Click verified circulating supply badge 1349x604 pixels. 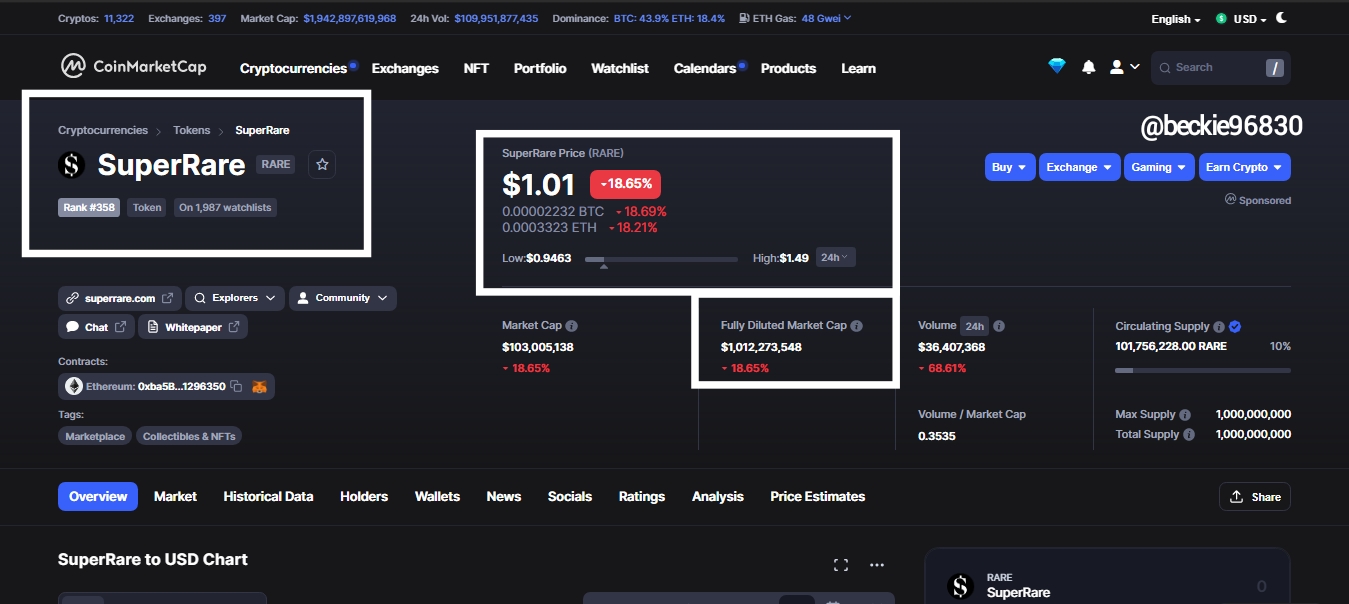pyautogui.click(x=1235, y=327)
